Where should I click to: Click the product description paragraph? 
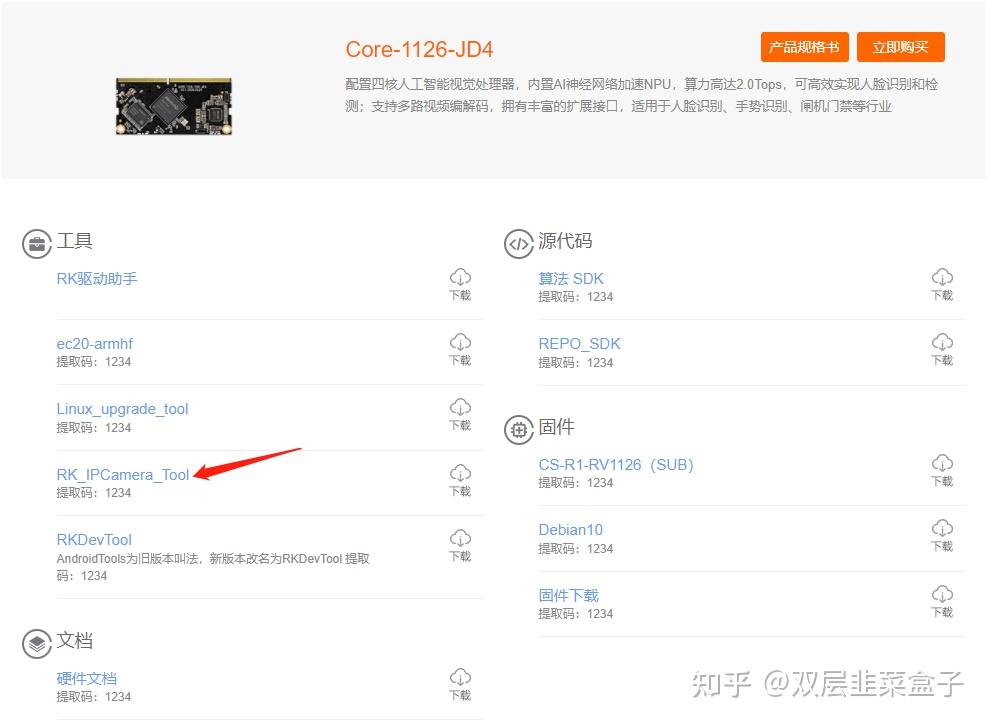pyautogui.click(x=641, y=95)
